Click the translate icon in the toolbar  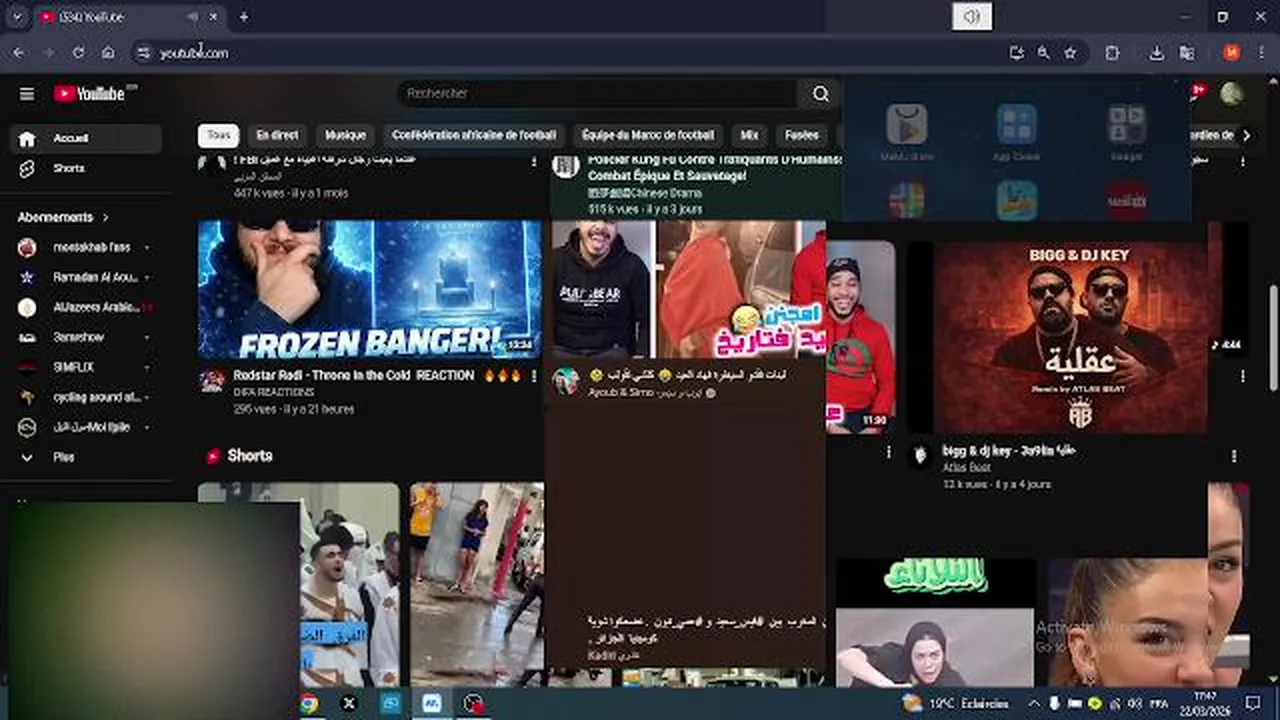(x=1187, y=53)
